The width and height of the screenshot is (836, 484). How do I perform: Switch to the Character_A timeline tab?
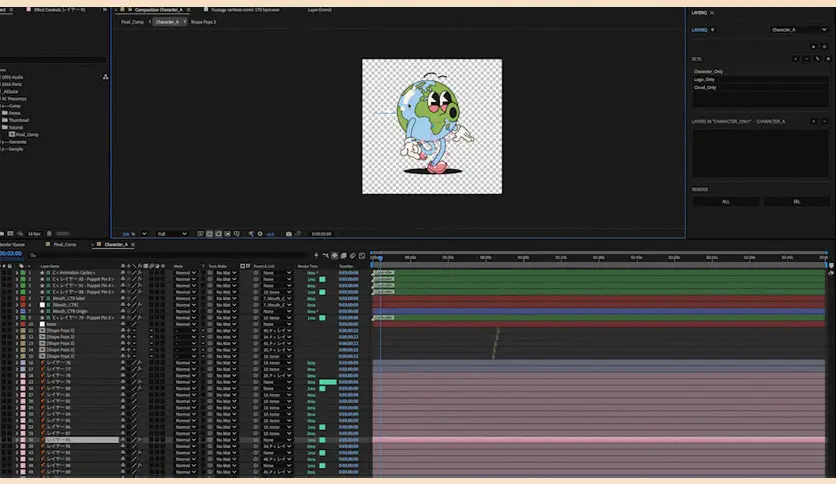[x=116, y=245]
